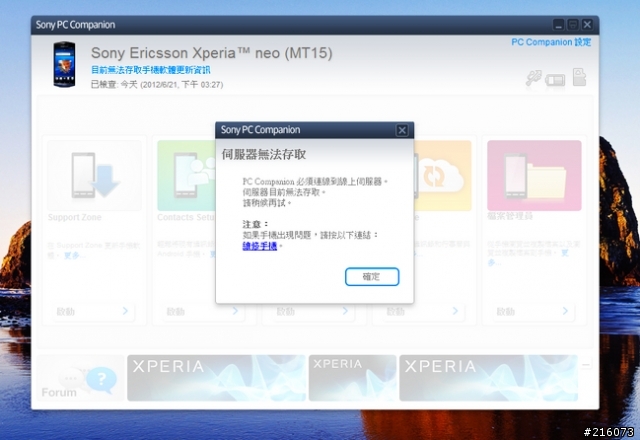
Task: Close the main Sony PC Companion window
Action: coord(587,25)
